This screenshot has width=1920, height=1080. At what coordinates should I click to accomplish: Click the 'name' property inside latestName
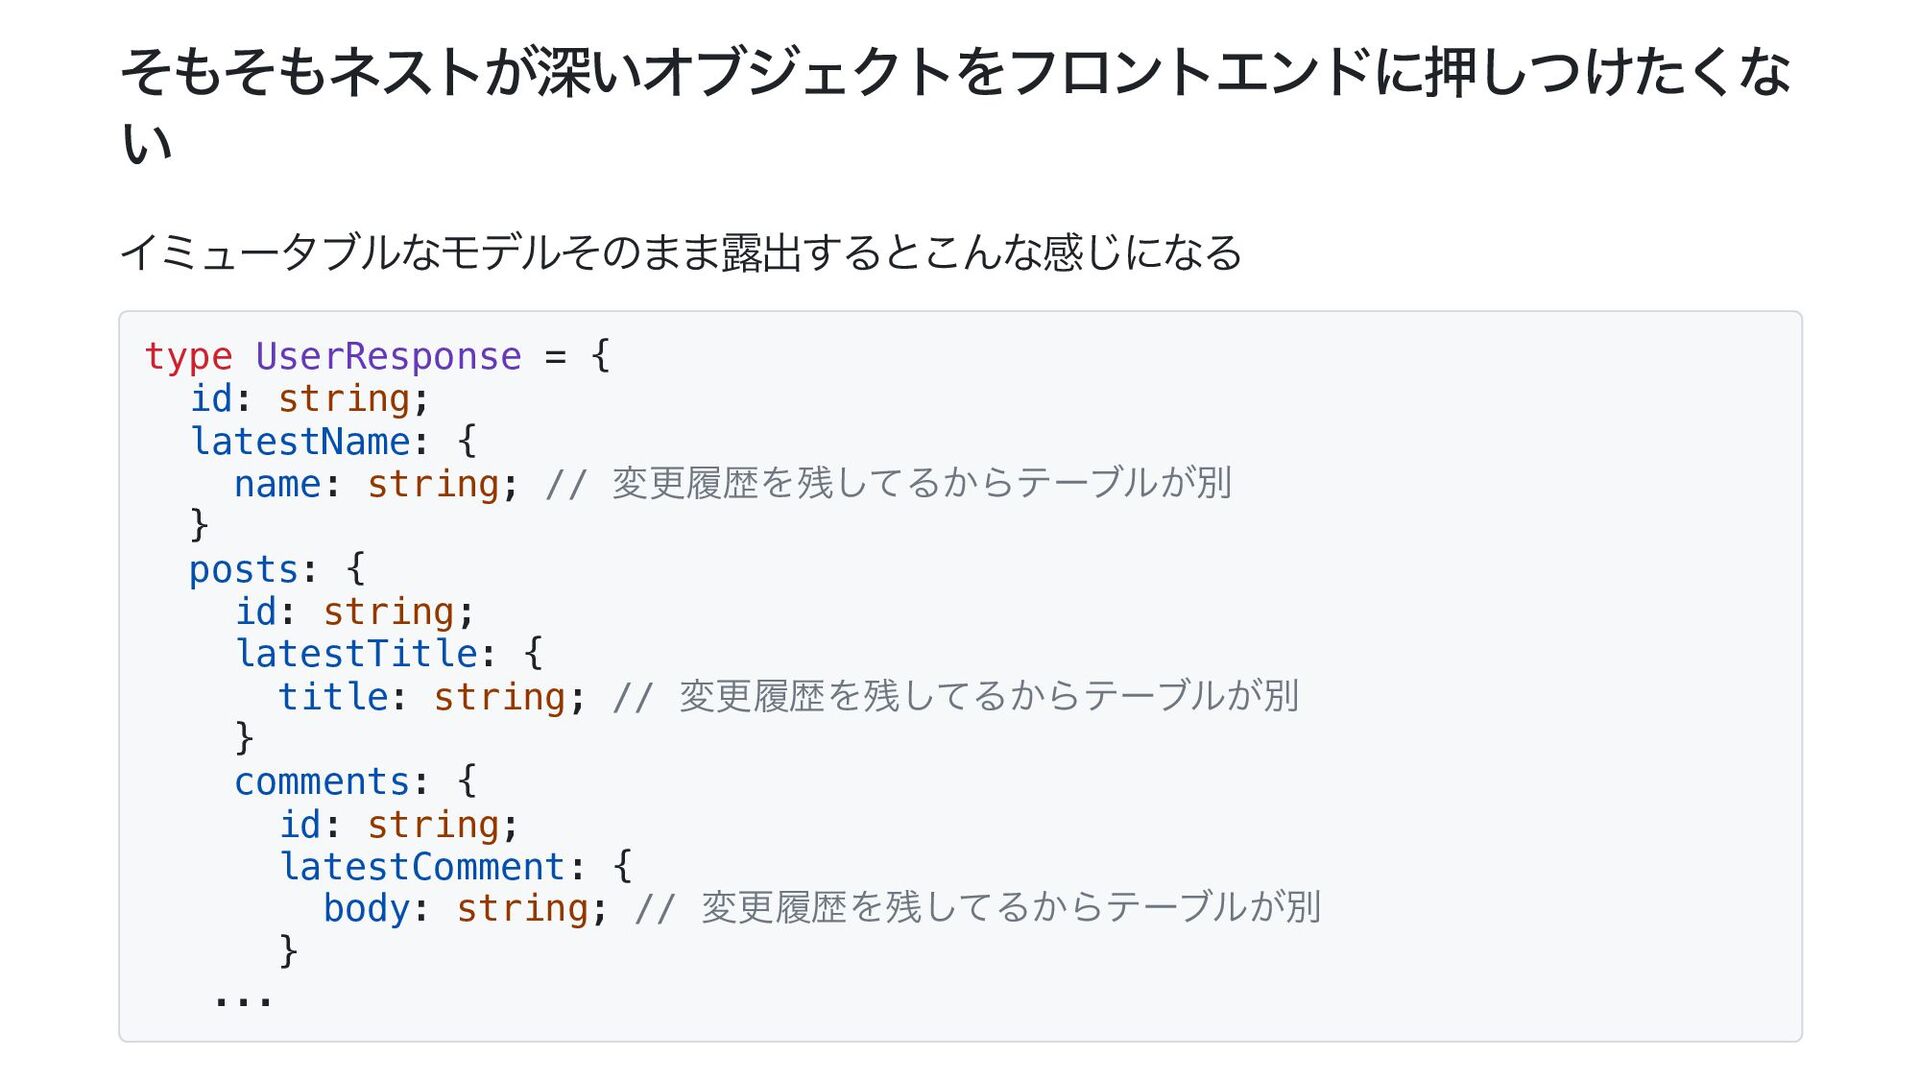(277, 484)
